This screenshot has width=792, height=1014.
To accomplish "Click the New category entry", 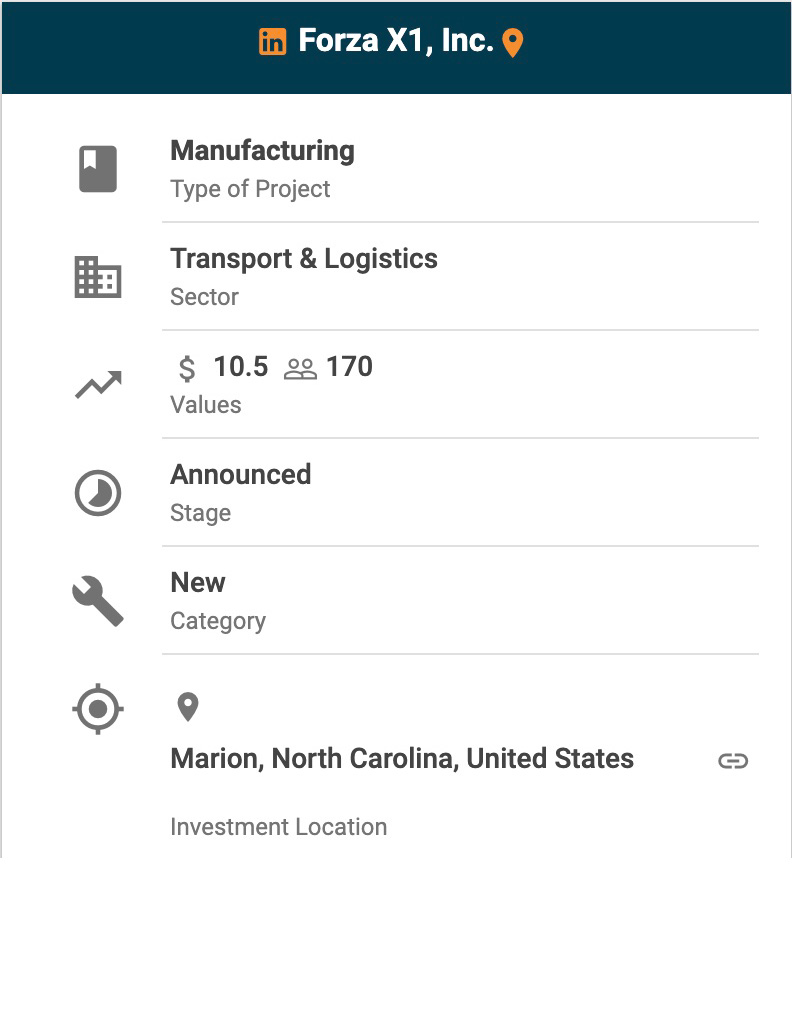I will (198, 583).
